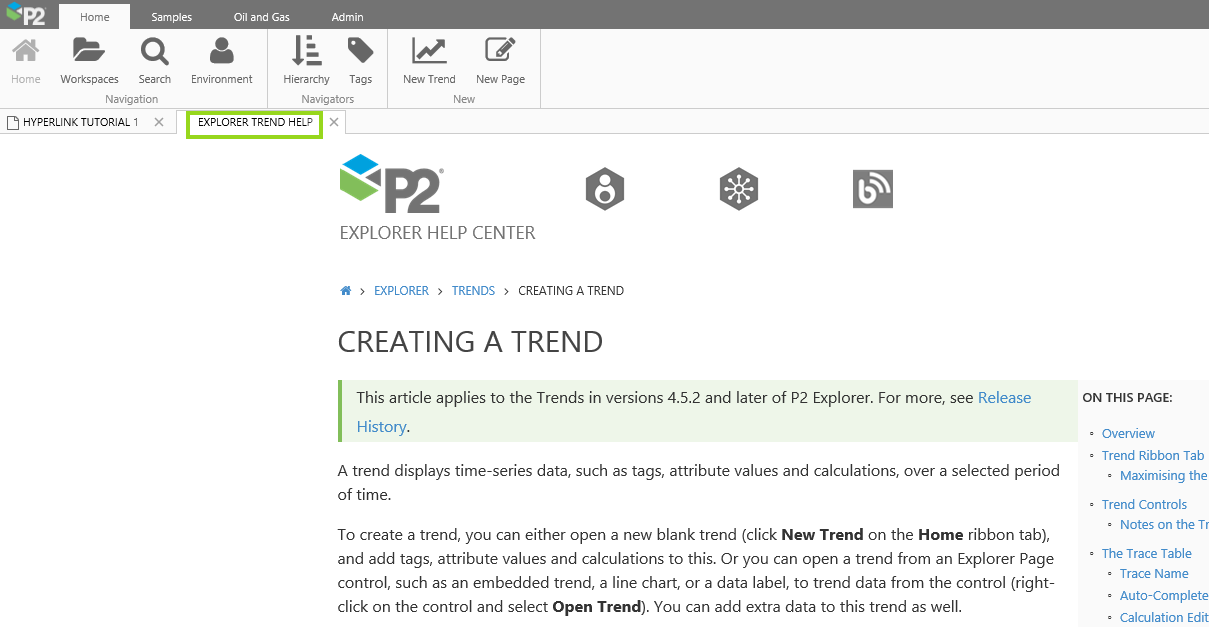Switch to the Home ribbon tab
The height and width of the screenshot is (627, 1209).
95,17
